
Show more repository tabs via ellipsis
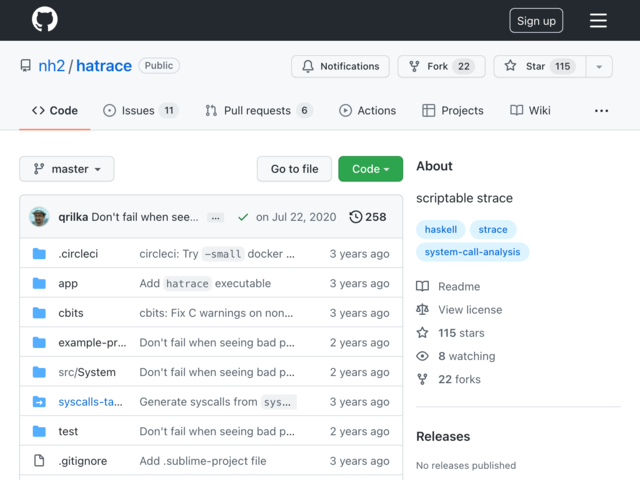[x=601, y=111]
